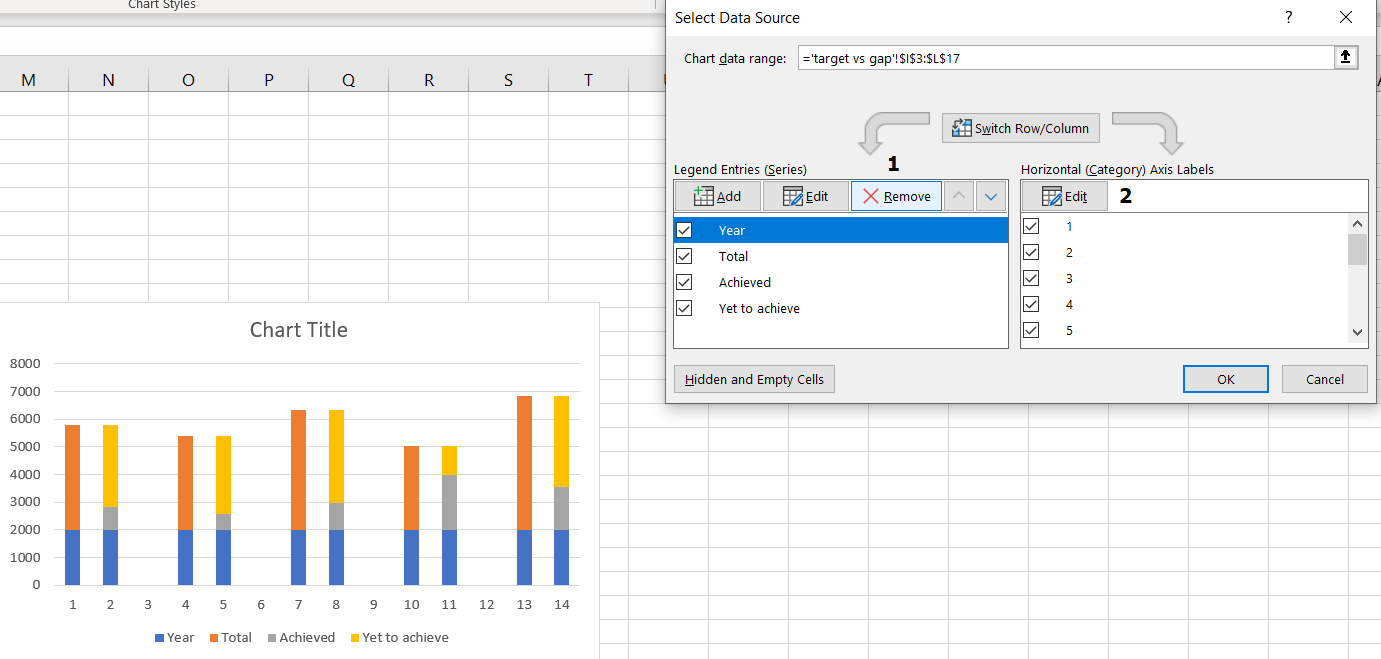Remove the highlighted Year series
This screenshot has height=659, width=1381.
895,195
